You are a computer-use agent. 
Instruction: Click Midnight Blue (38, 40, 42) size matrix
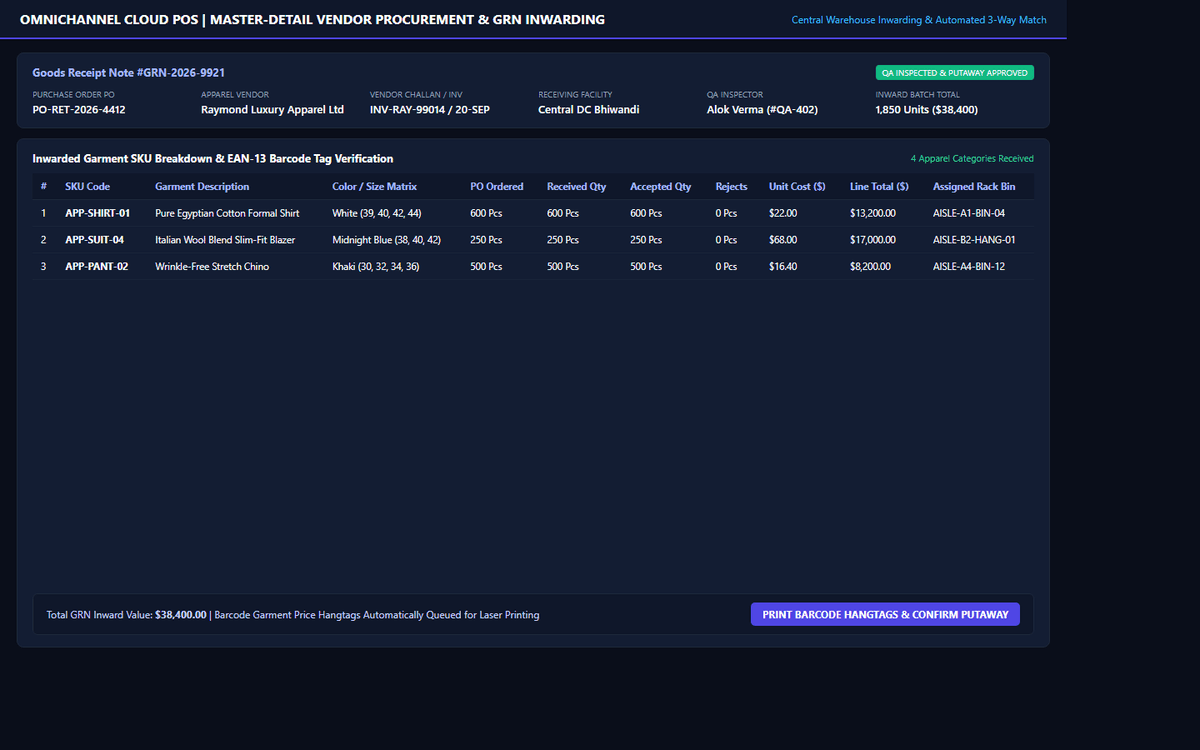pyautogui.click(x=387, y=240)
